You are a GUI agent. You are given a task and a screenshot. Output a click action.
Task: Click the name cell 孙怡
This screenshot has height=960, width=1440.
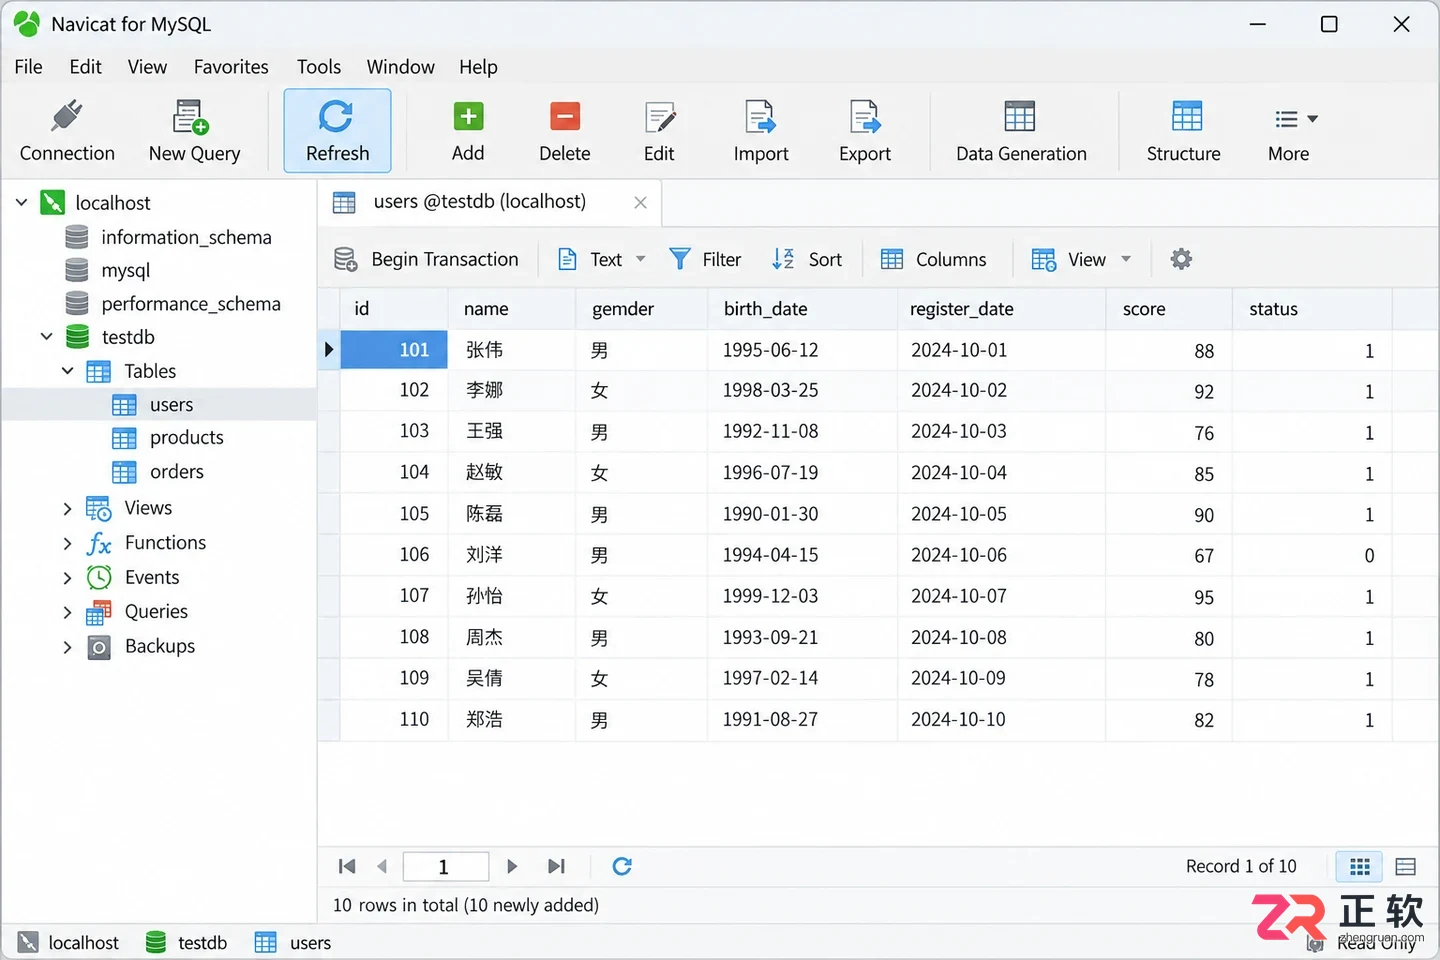[x=512, y=596]
